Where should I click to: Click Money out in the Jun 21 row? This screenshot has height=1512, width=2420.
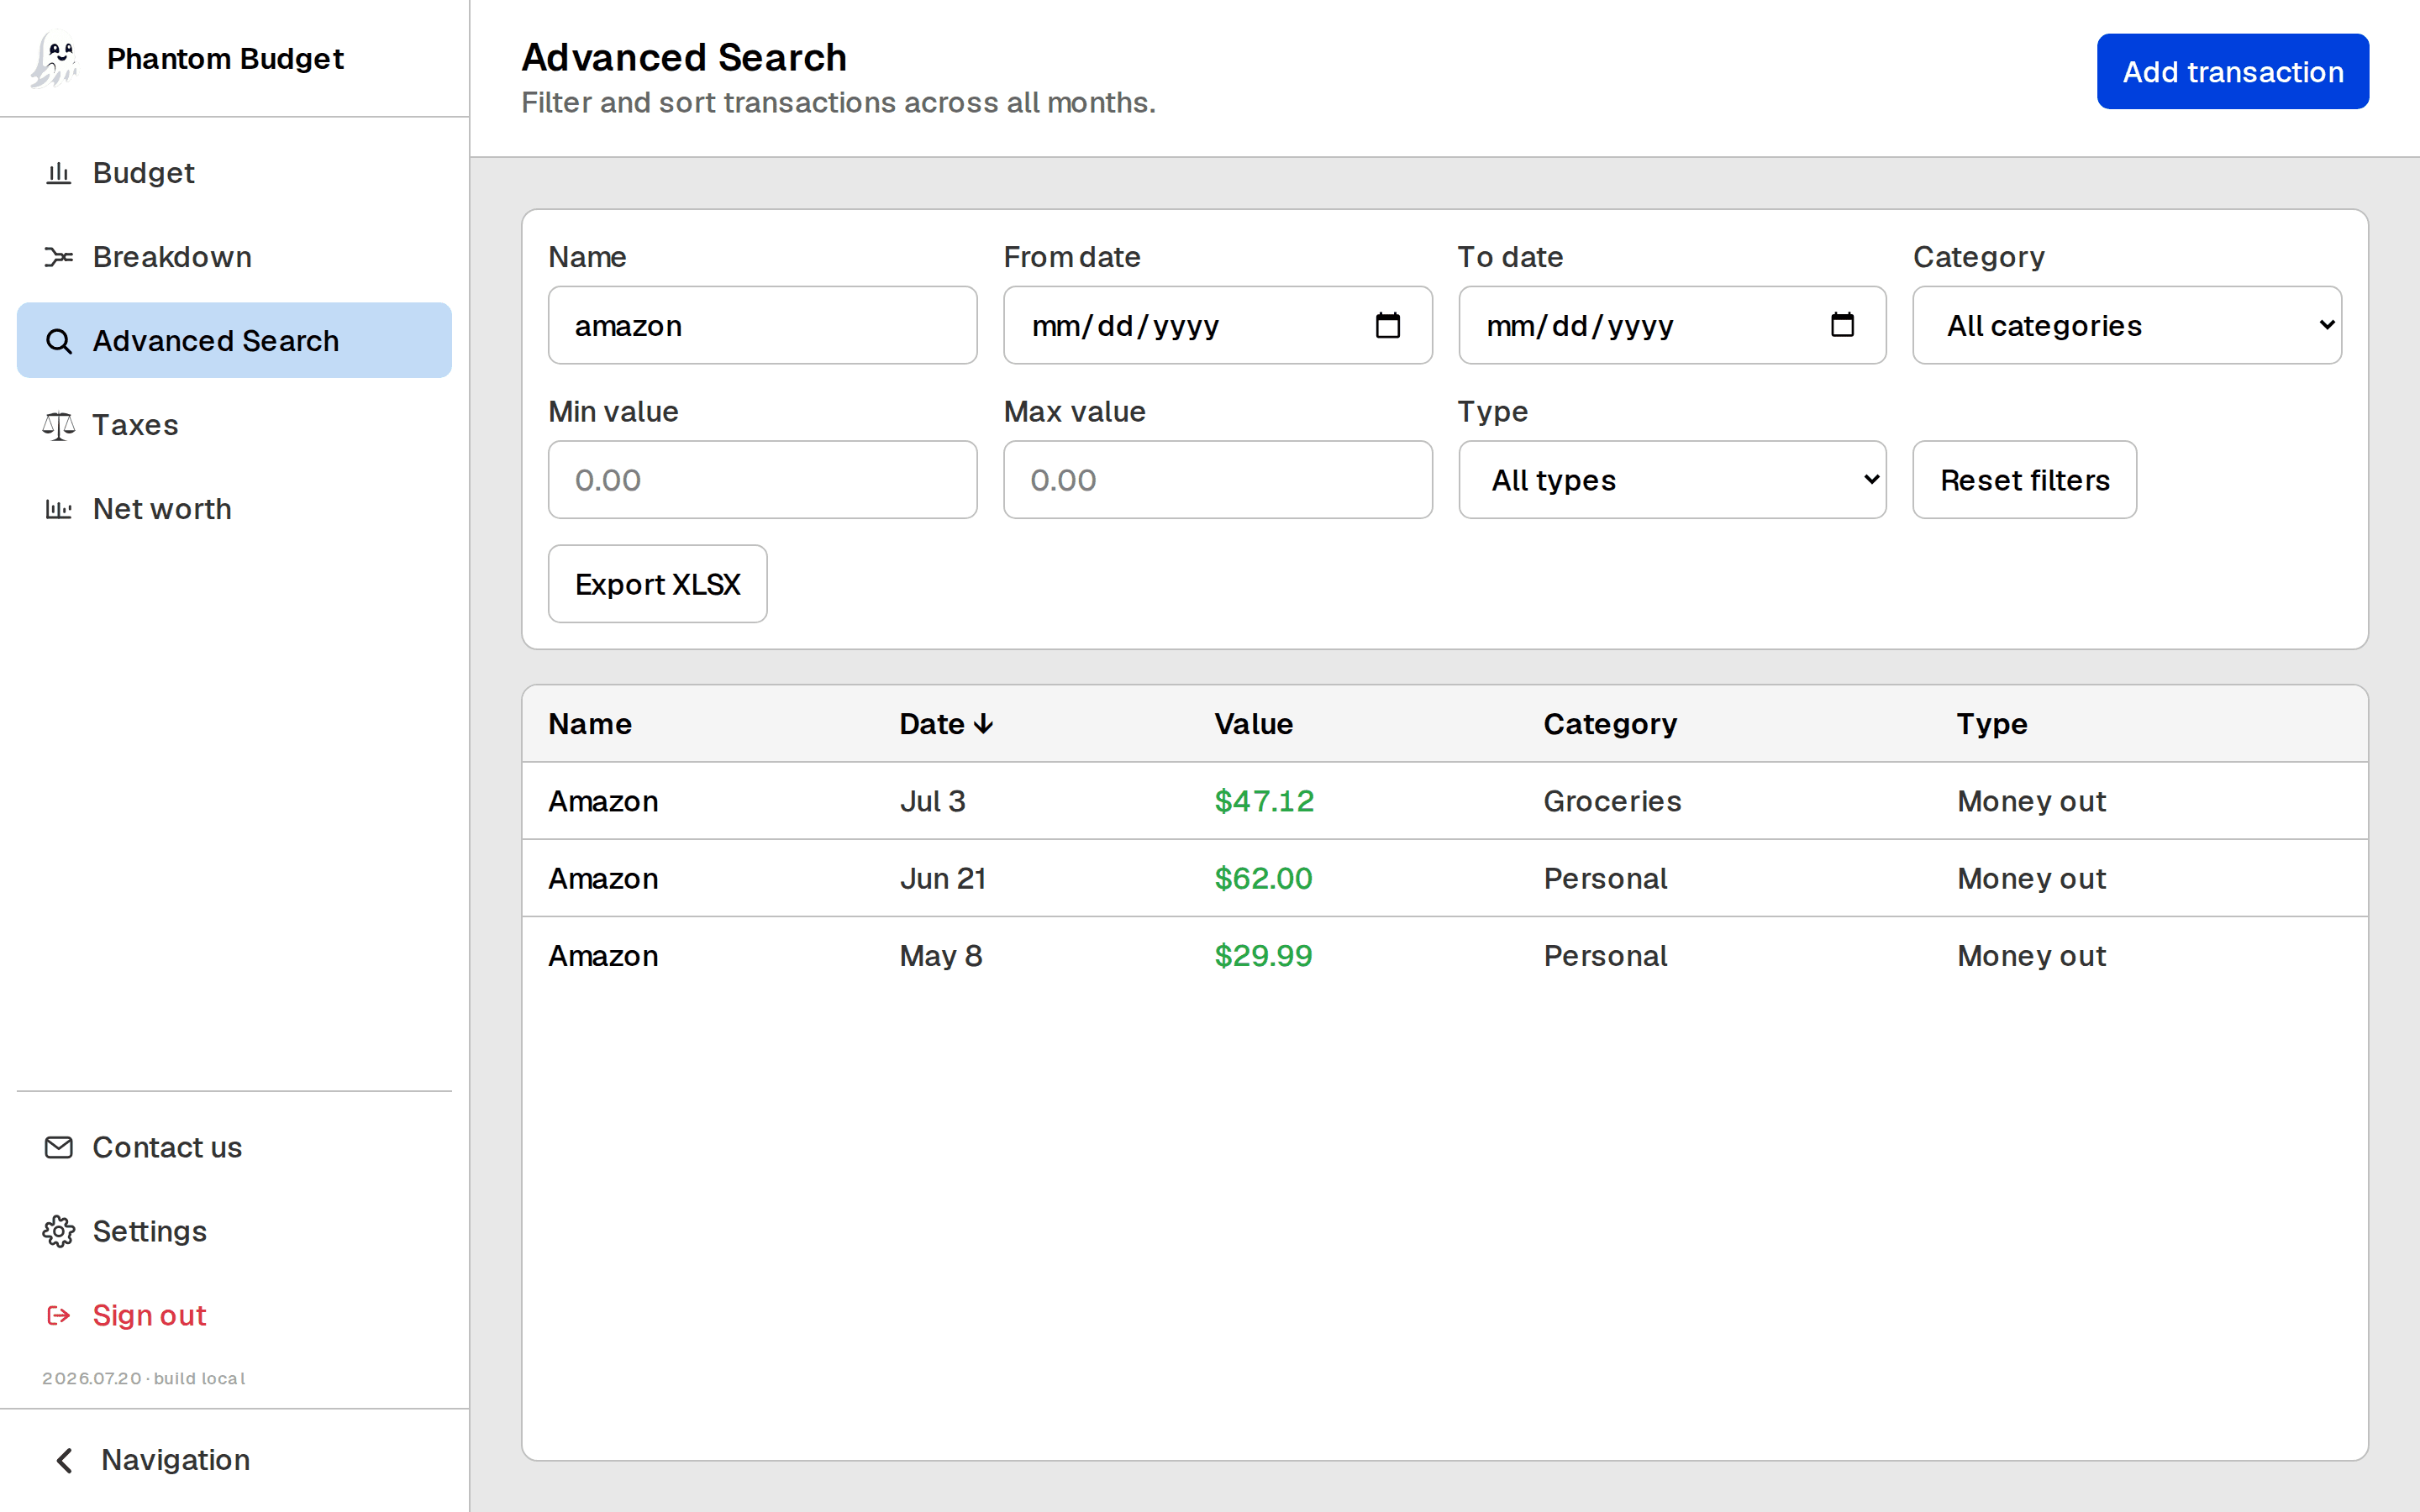point(2031,878)
